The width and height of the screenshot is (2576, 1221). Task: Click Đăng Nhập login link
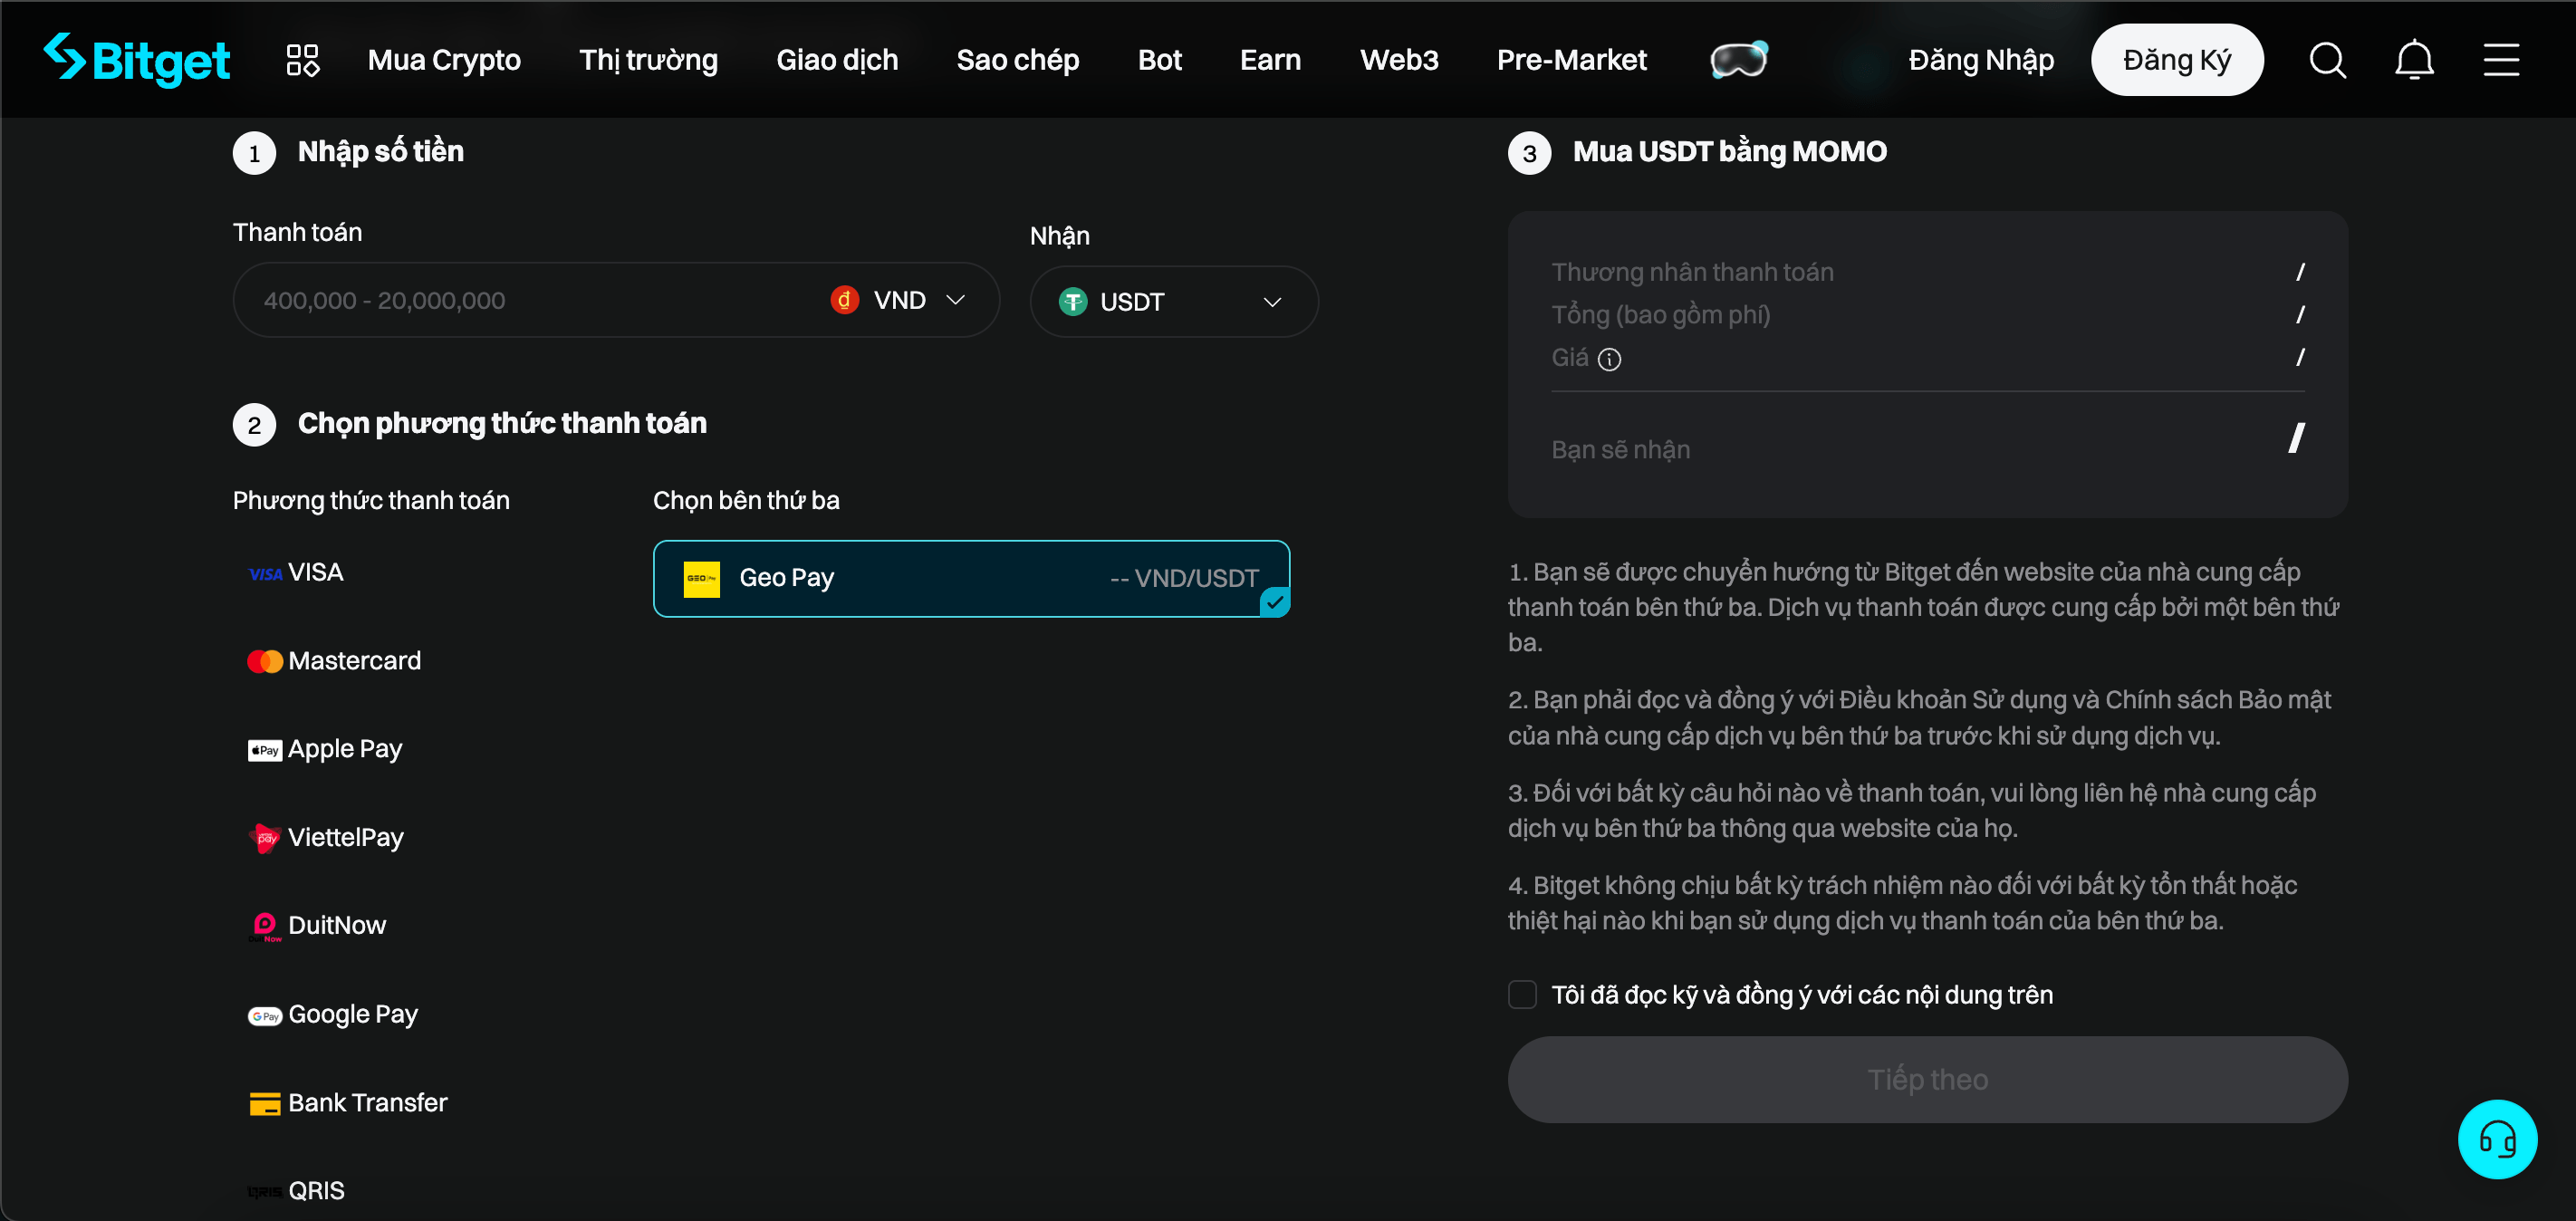tap(1980, 60)
